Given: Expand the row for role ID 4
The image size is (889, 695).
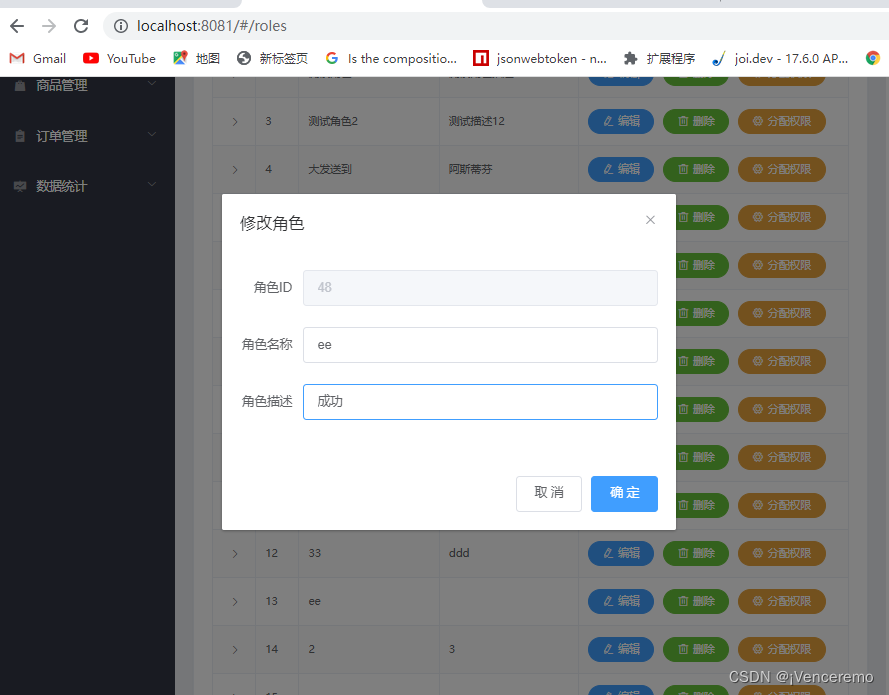Looking at the screenshot, I should (234, 169).
